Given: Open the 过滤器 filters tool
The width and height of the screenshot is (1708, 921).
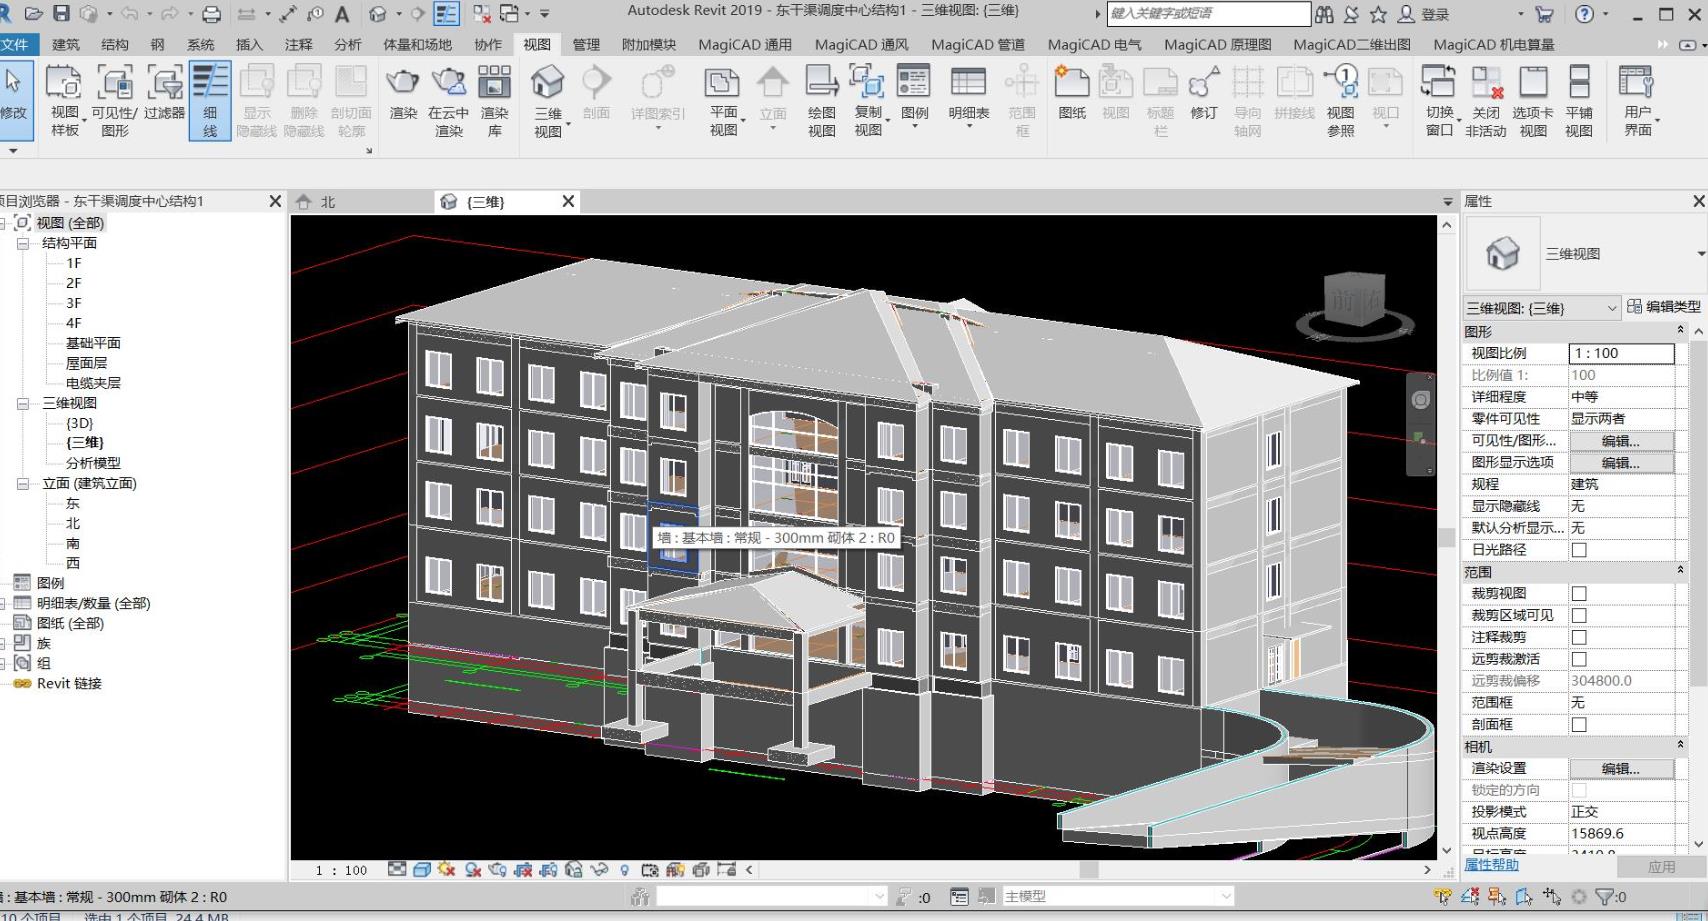Looking at the screenshot, I should 164,93.
